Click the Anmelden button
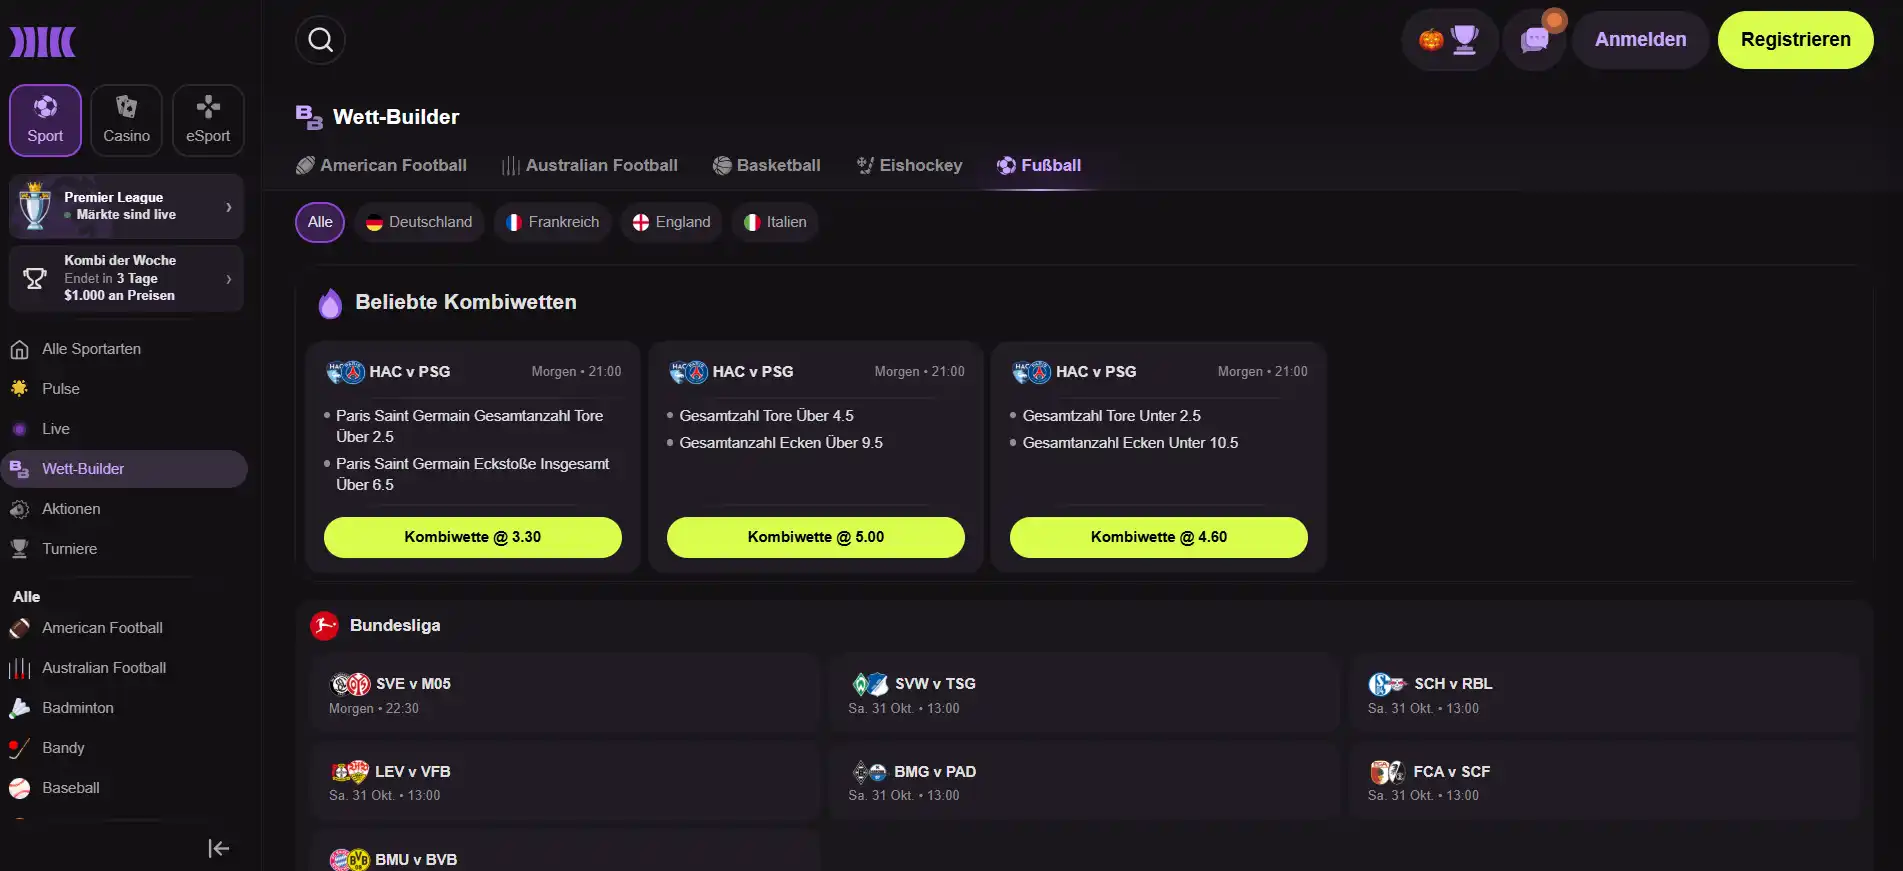 coord(1640,40)
